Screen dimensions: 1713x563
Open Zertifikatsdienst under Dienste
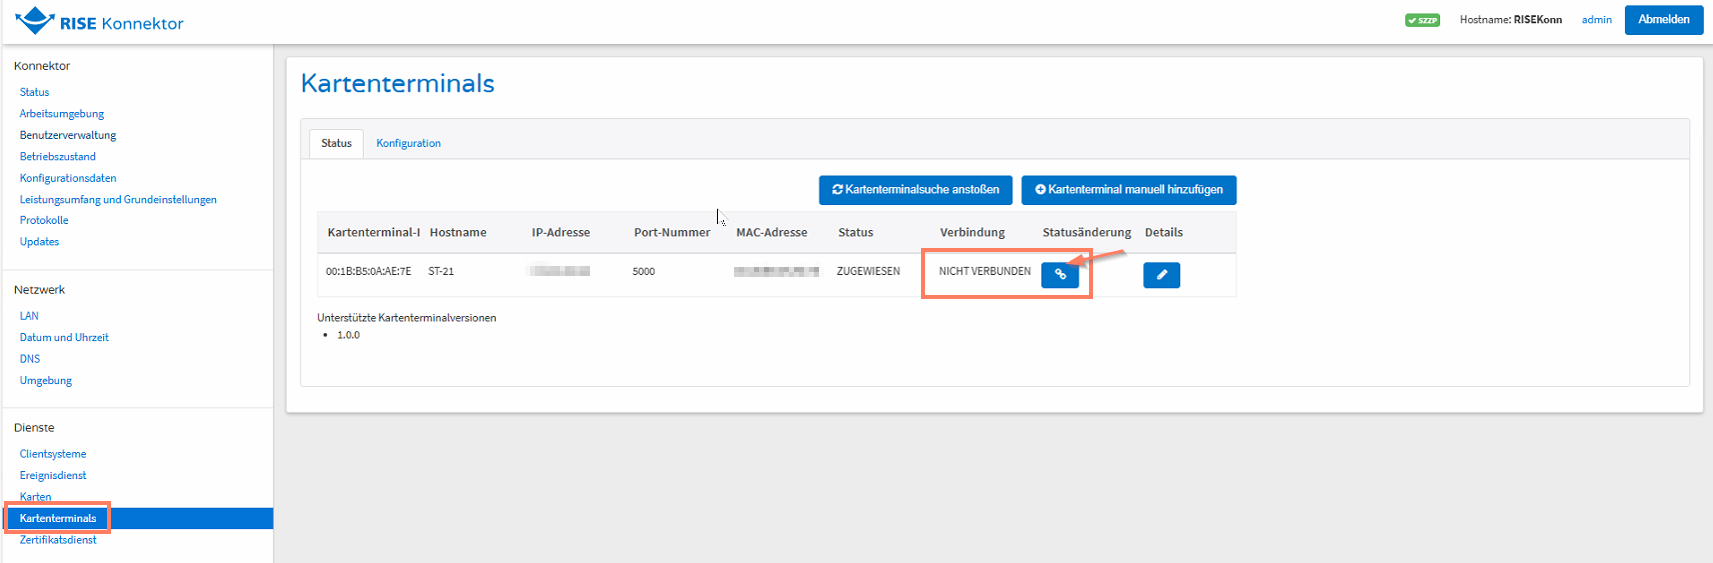58,540
